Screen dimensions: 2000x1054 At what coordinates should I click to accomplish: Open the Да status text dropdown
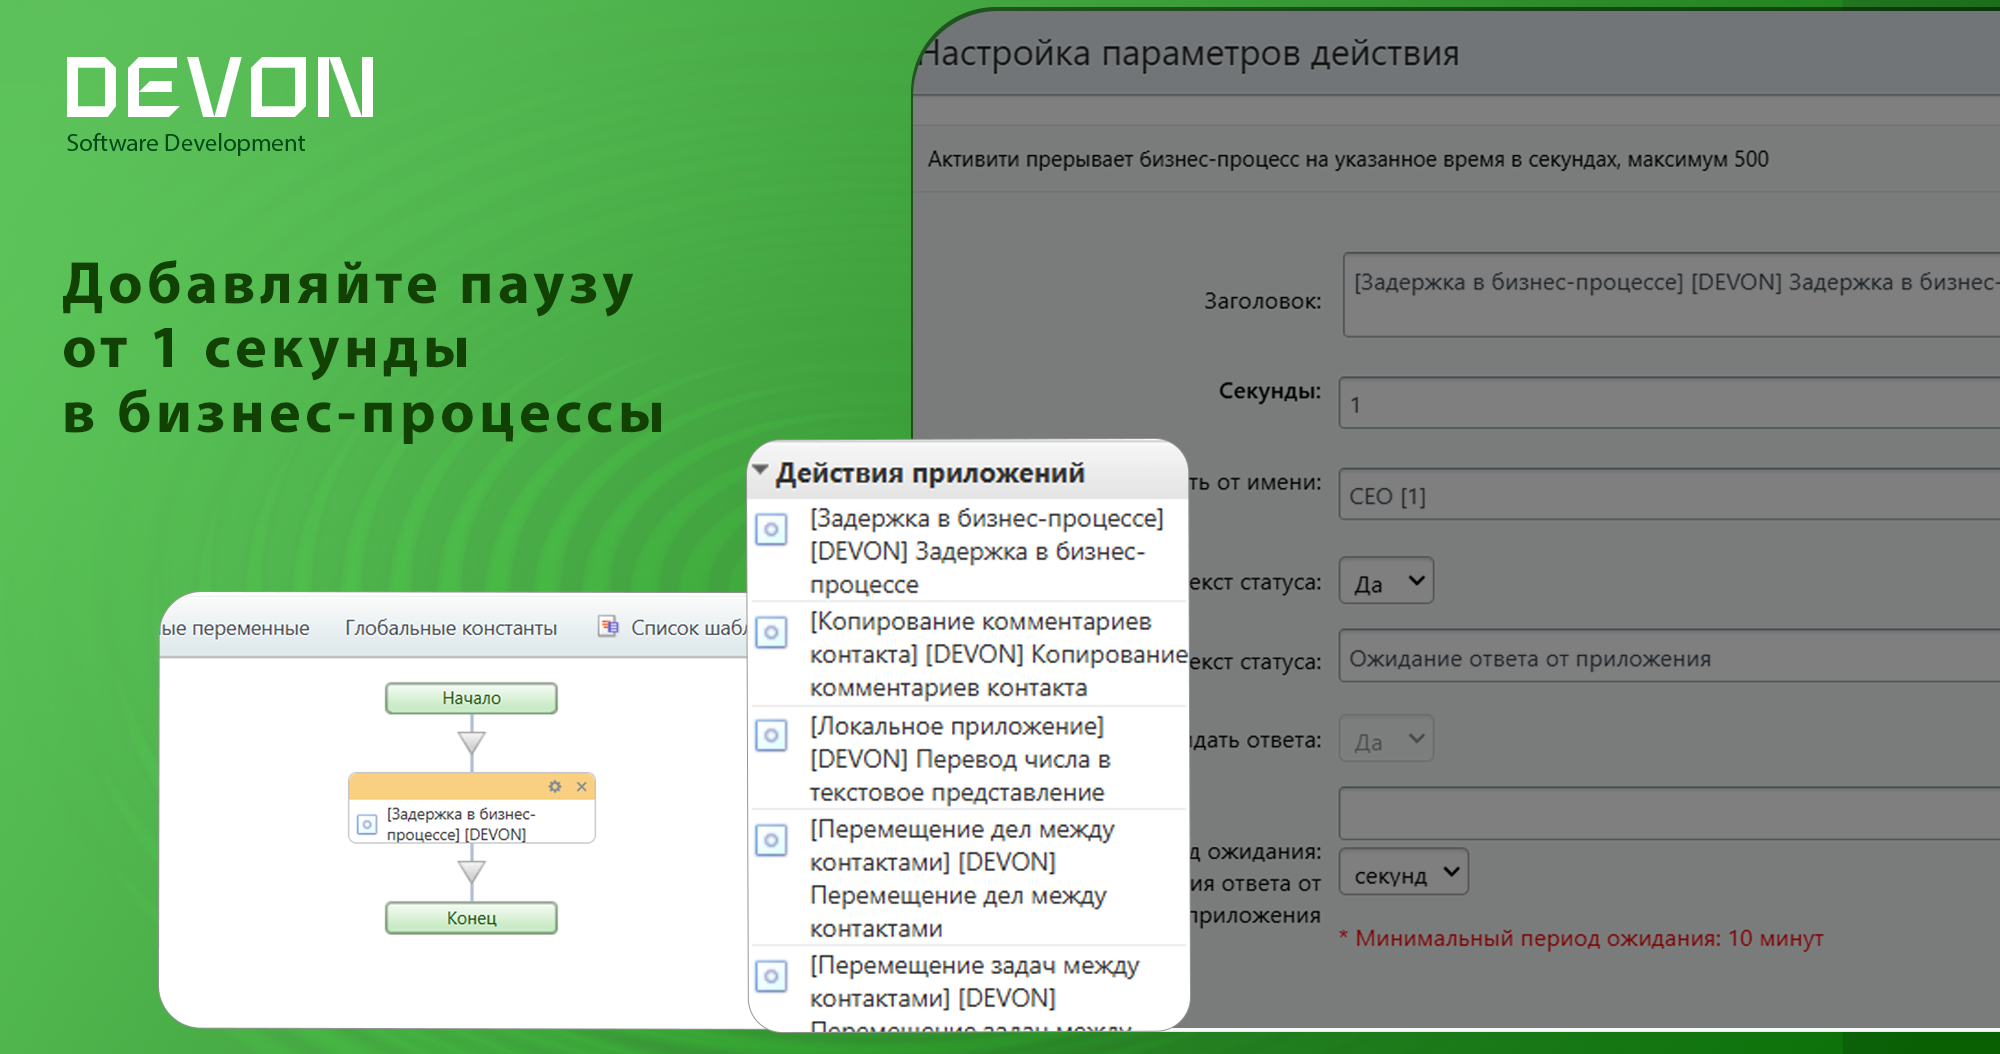coord(1386,581)
